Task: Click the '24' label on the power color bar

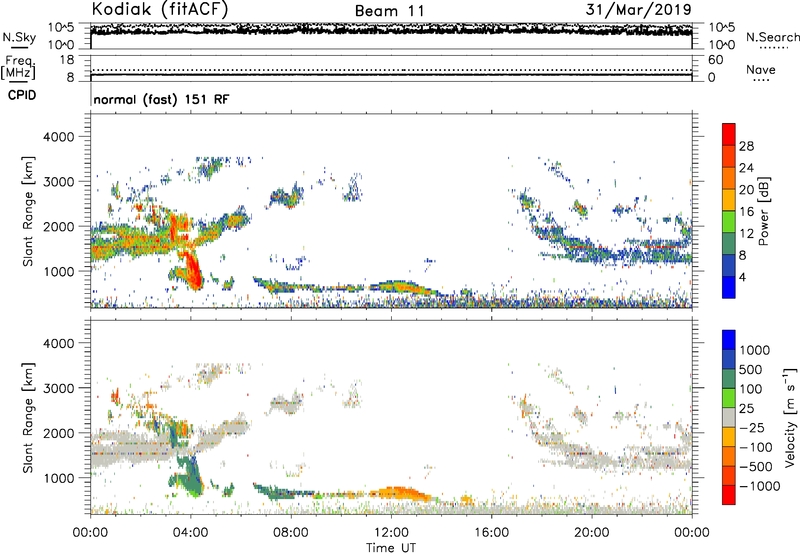Action: pyautogui.click(x=746, y=168)
